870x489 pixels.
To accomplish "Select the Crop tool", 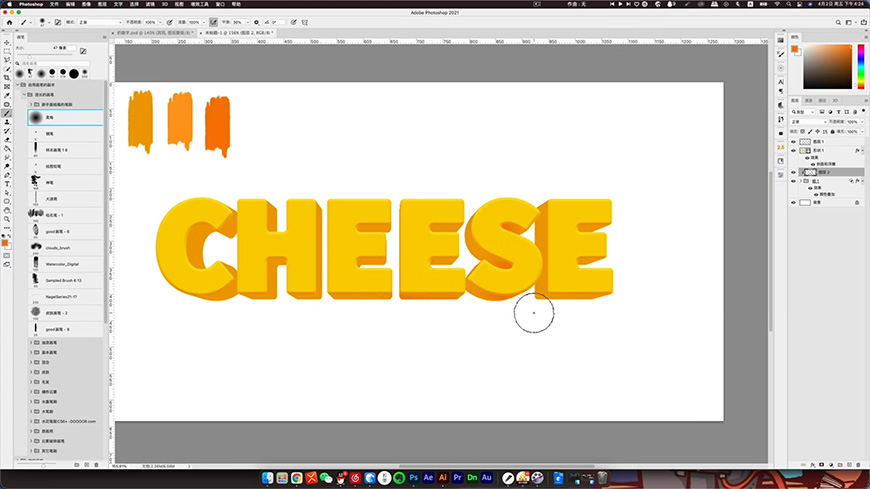I will (x=7, y=78).
